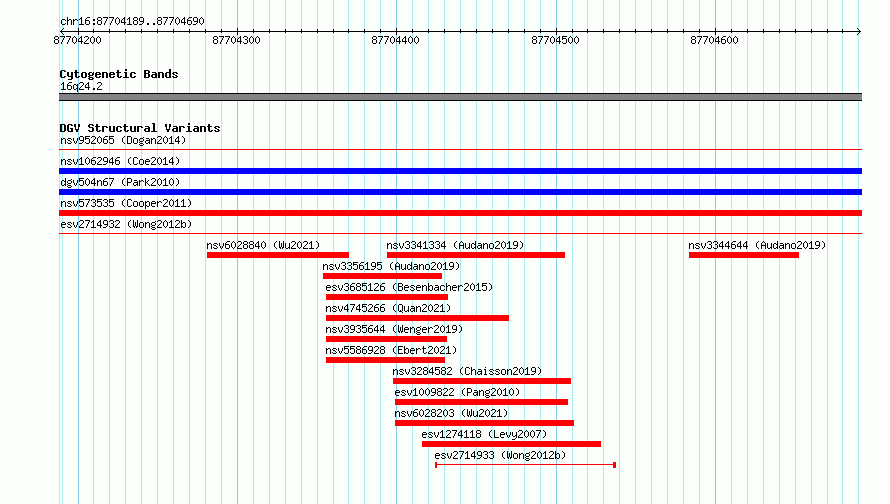Image resolution: width=890 pixels, height=504 pixels.
Task: Open variant nsv6028840 (Wu2021) label
Action: pyautogui.click(x=263, y=245)
